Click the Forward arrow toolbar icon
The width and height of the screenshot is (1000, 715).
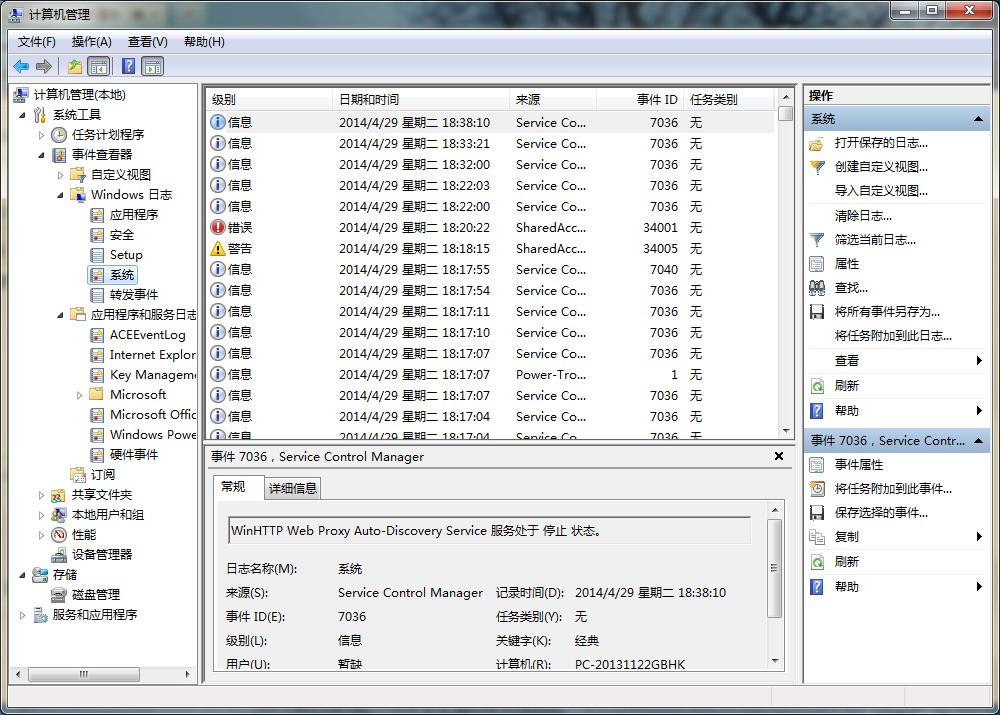tap(43, 66)
